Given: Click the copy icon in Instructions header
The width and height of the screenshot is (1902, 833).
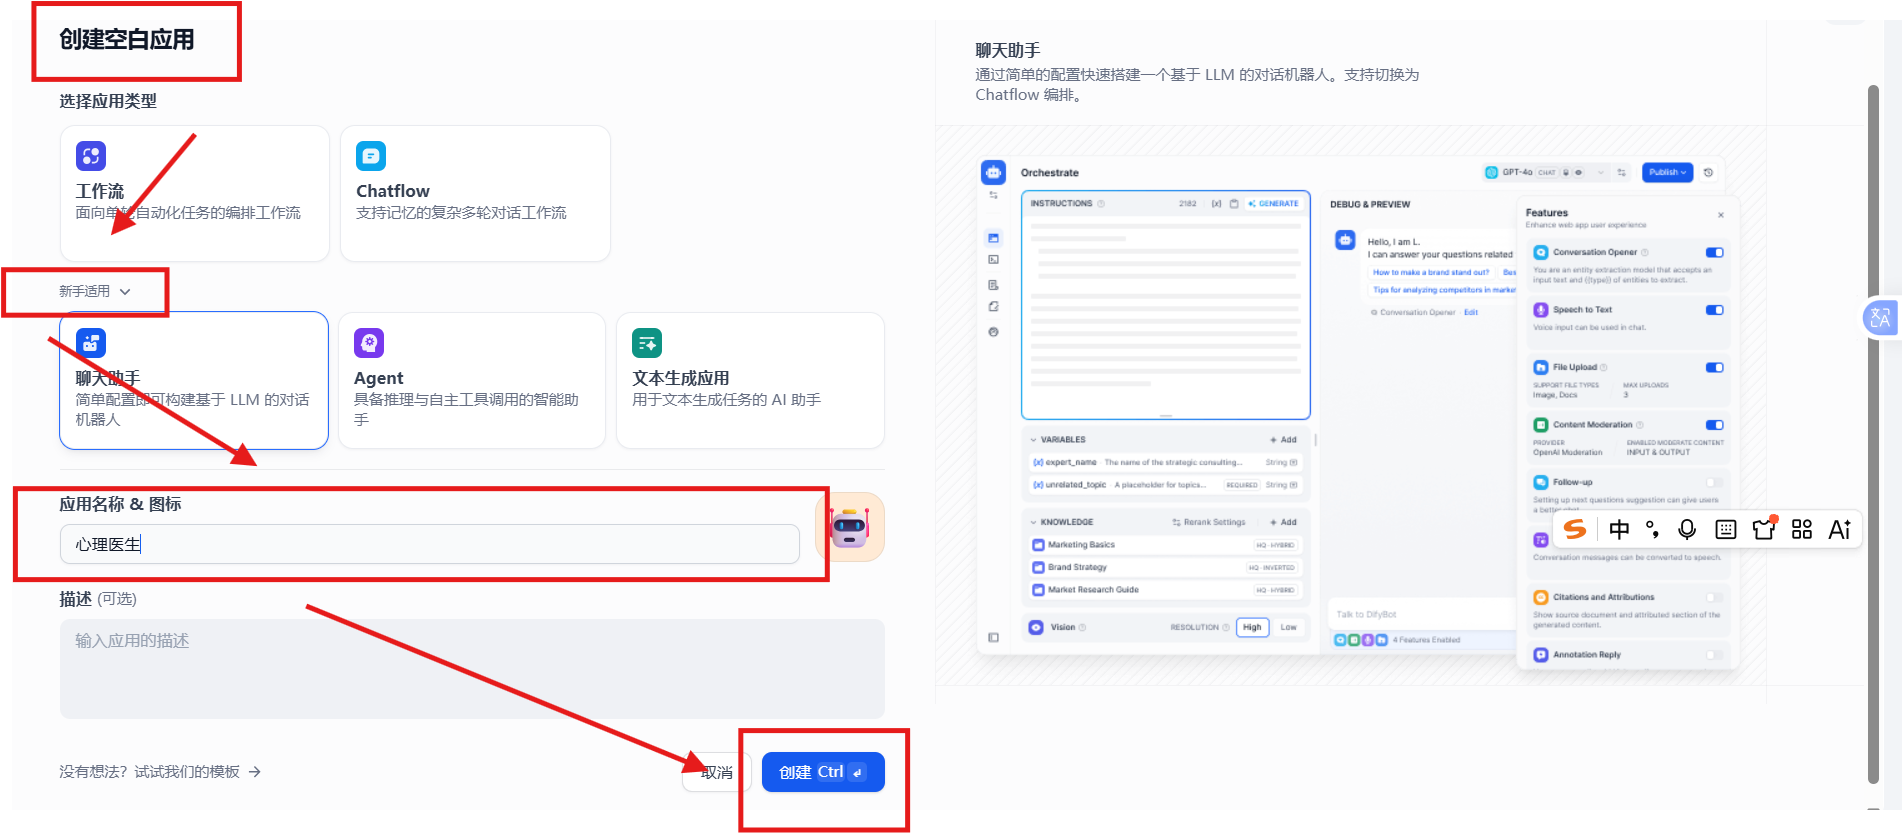Looking at the screenshot, I should 1234,203.
